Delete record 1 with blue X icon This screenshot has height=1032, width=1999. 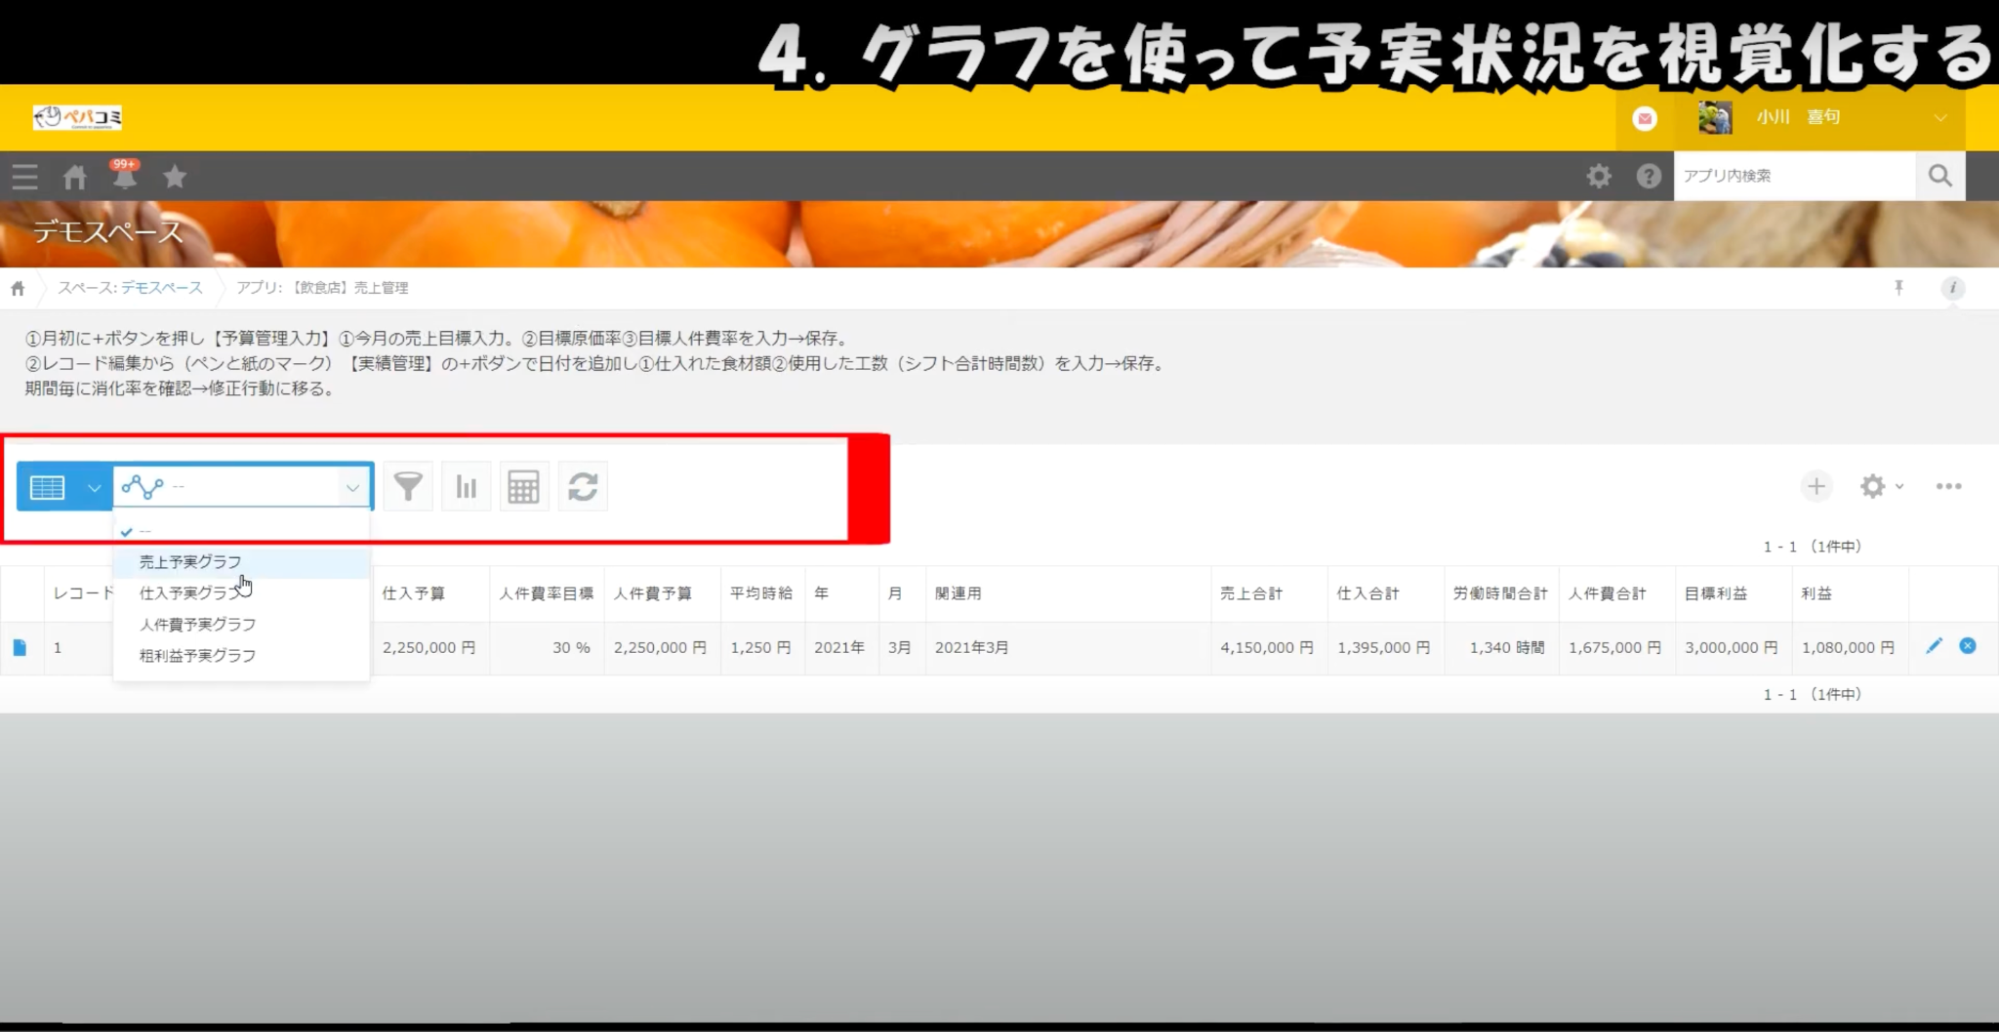coord(1967,646)
